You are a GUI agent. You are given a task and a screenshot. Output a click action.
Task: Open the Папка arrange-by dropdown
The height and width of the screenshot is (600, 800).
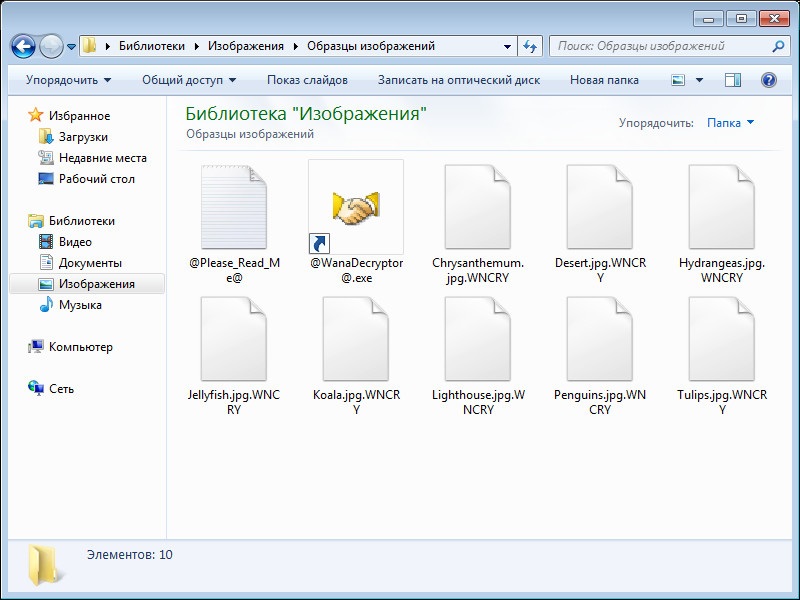pos(731,123)
